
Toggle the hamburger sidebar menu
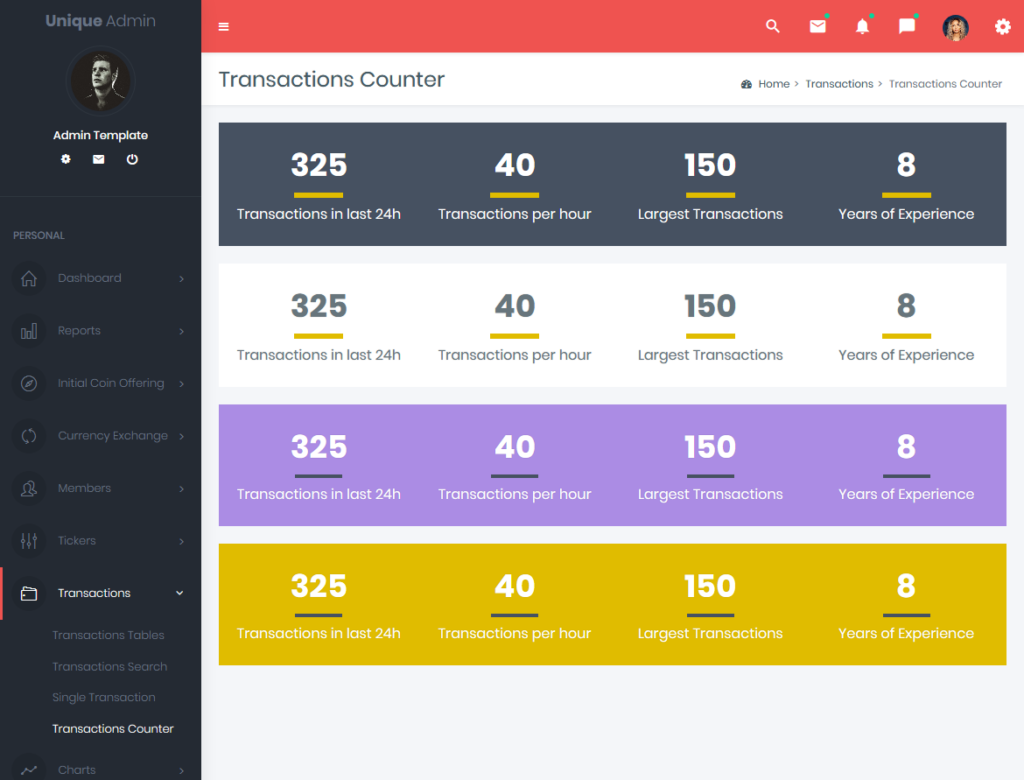click(223, 27)
